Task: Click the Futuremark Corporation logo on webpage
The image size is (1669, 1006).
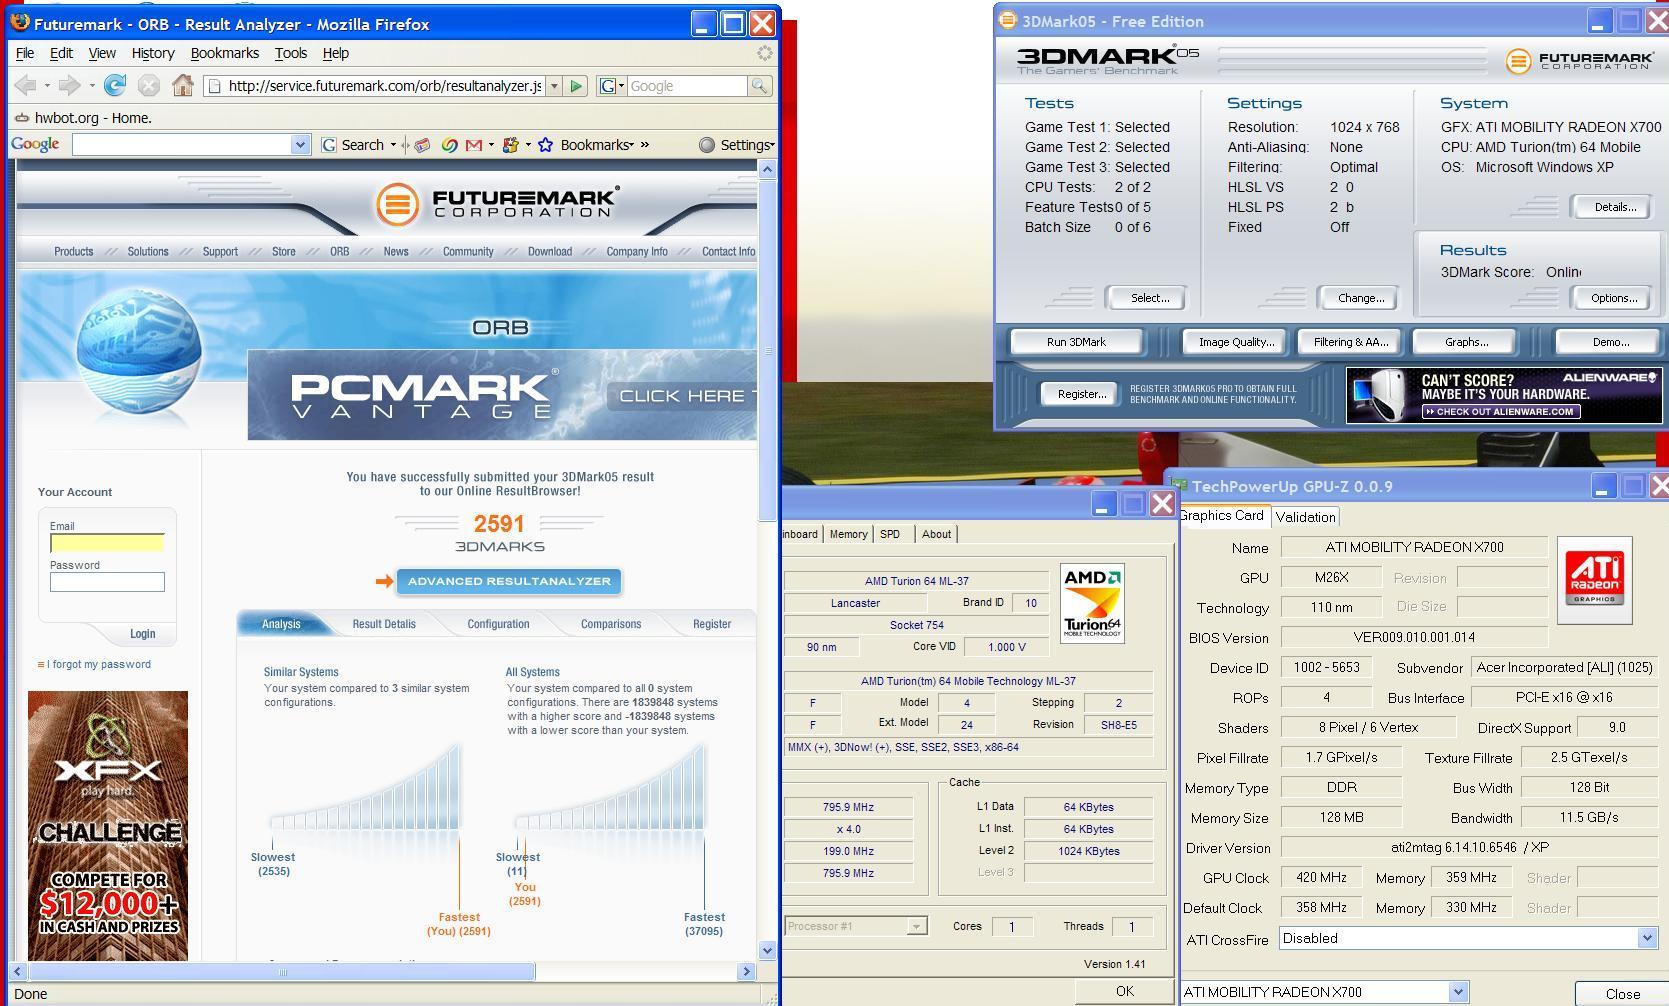Action: pyautogui.click(x=497, y=204)
